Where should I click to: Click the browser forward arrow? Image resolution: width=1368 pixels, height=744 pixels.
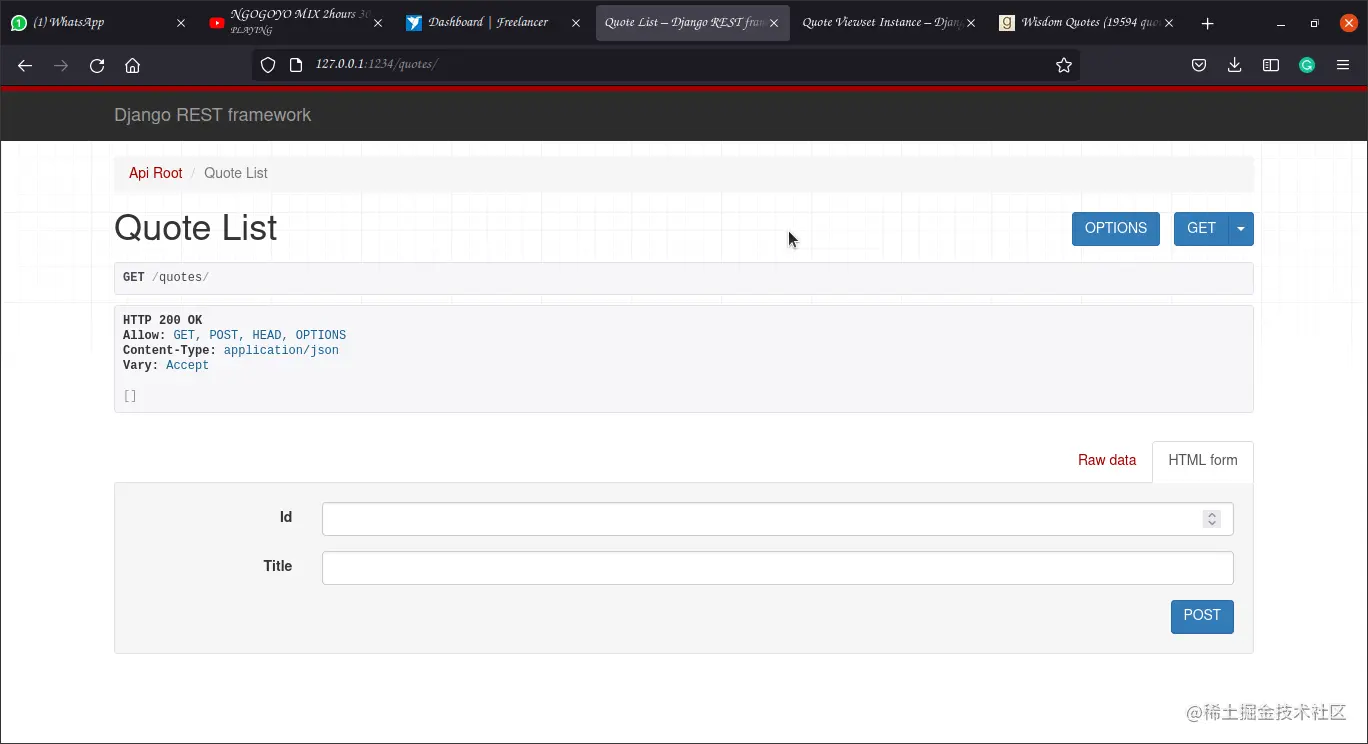(61, 65)
